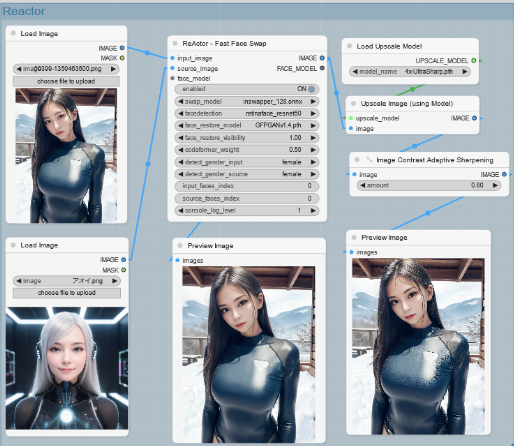Click collapse dot of ReActor Fast Face Swap

tap(175, 43)
